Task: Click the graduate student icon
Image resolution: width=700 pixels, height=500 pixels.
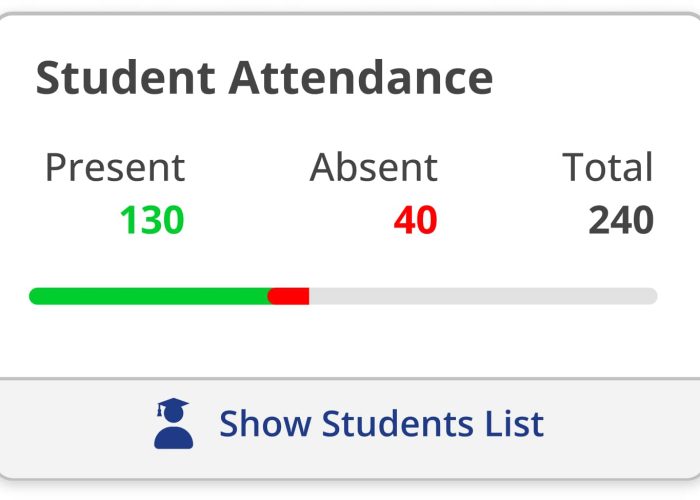Action: (173, 423)
